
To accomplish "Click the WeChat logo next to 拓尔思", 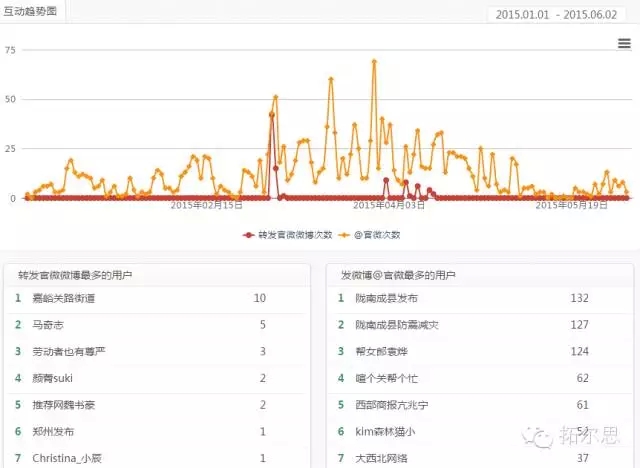I will (542, 438).
